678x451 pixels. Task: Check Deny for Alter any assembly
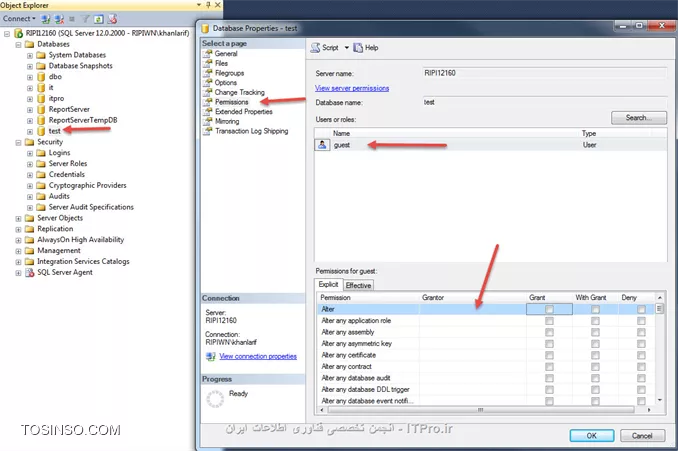pos(641,332)
